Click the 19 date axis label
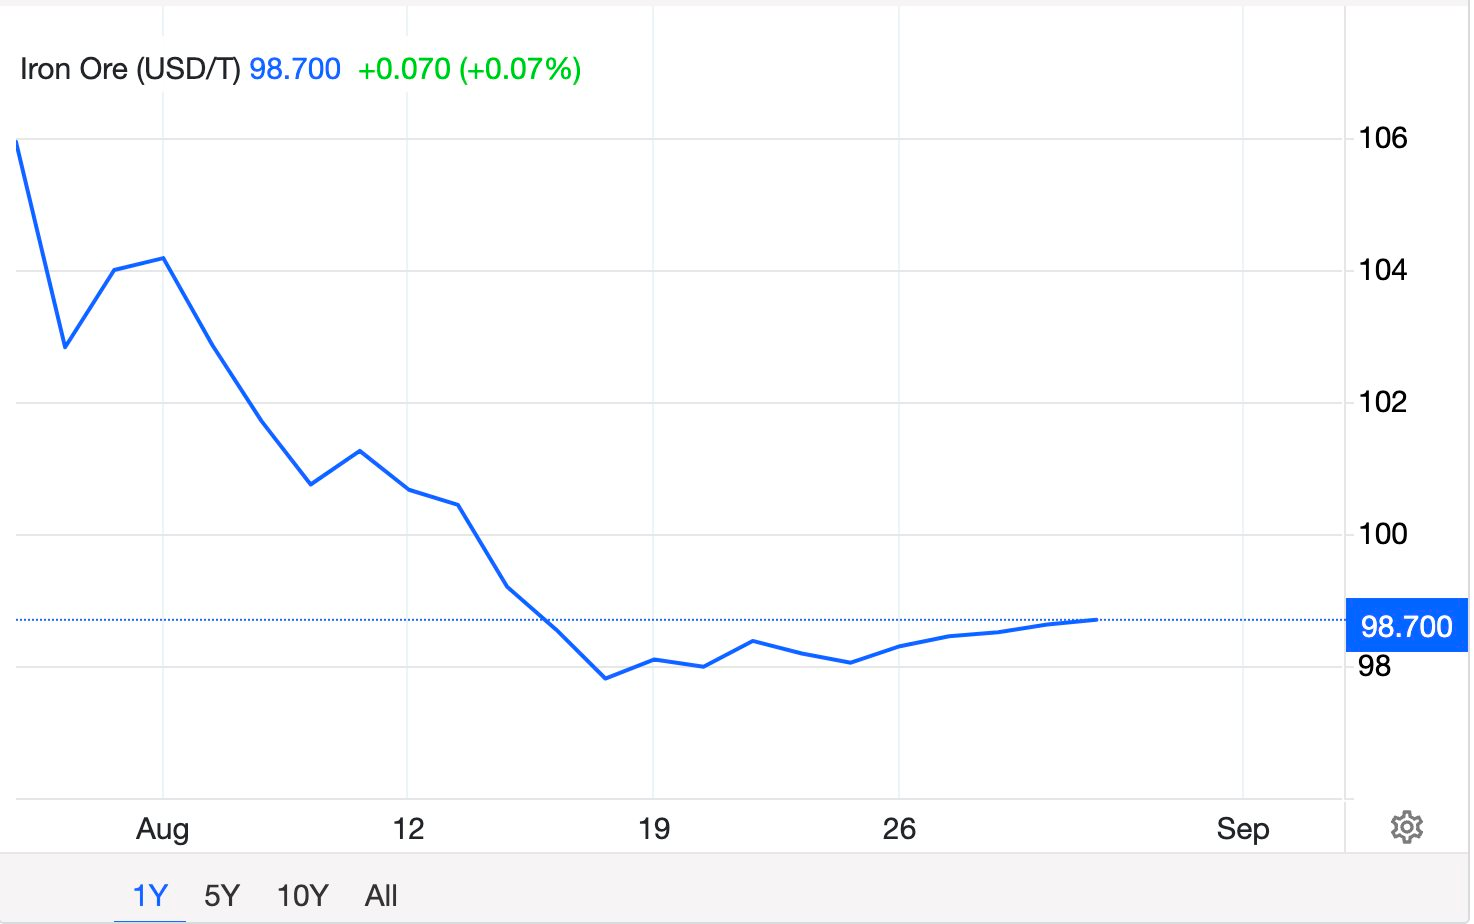Viewport: 1474px width, 924px height. 654,829
